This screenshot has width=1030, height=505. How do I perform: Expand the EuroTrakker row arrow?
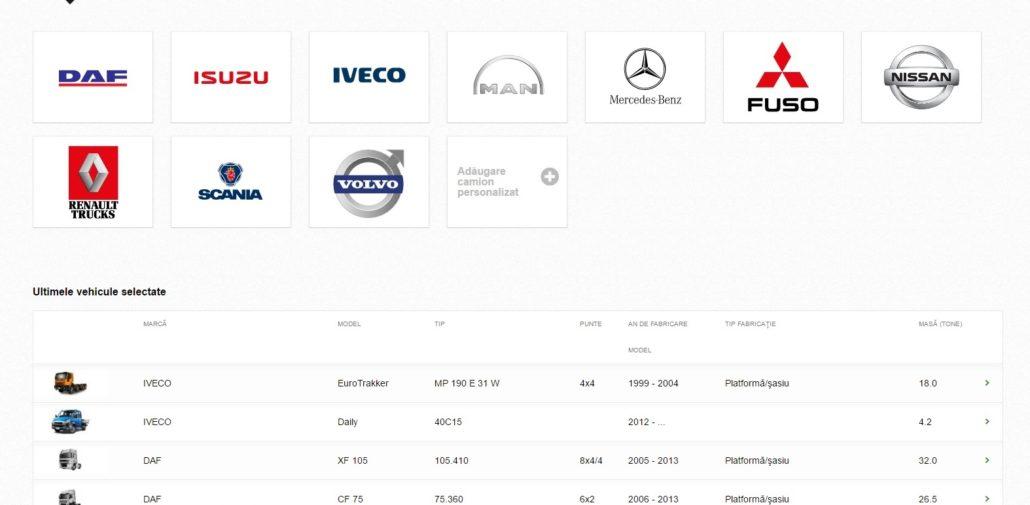987,383
